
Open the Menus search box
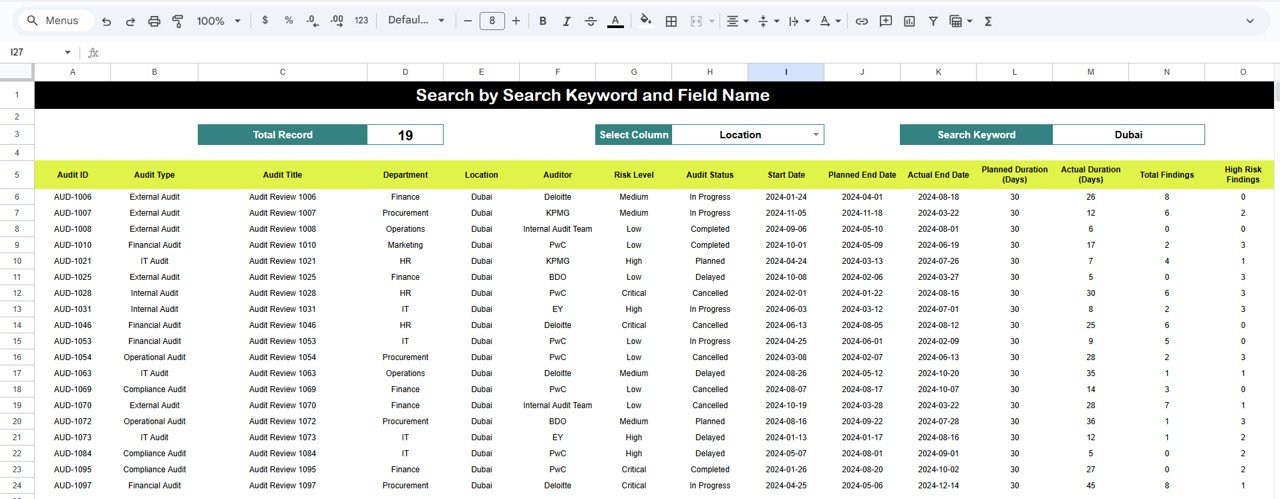pos(56,21)
